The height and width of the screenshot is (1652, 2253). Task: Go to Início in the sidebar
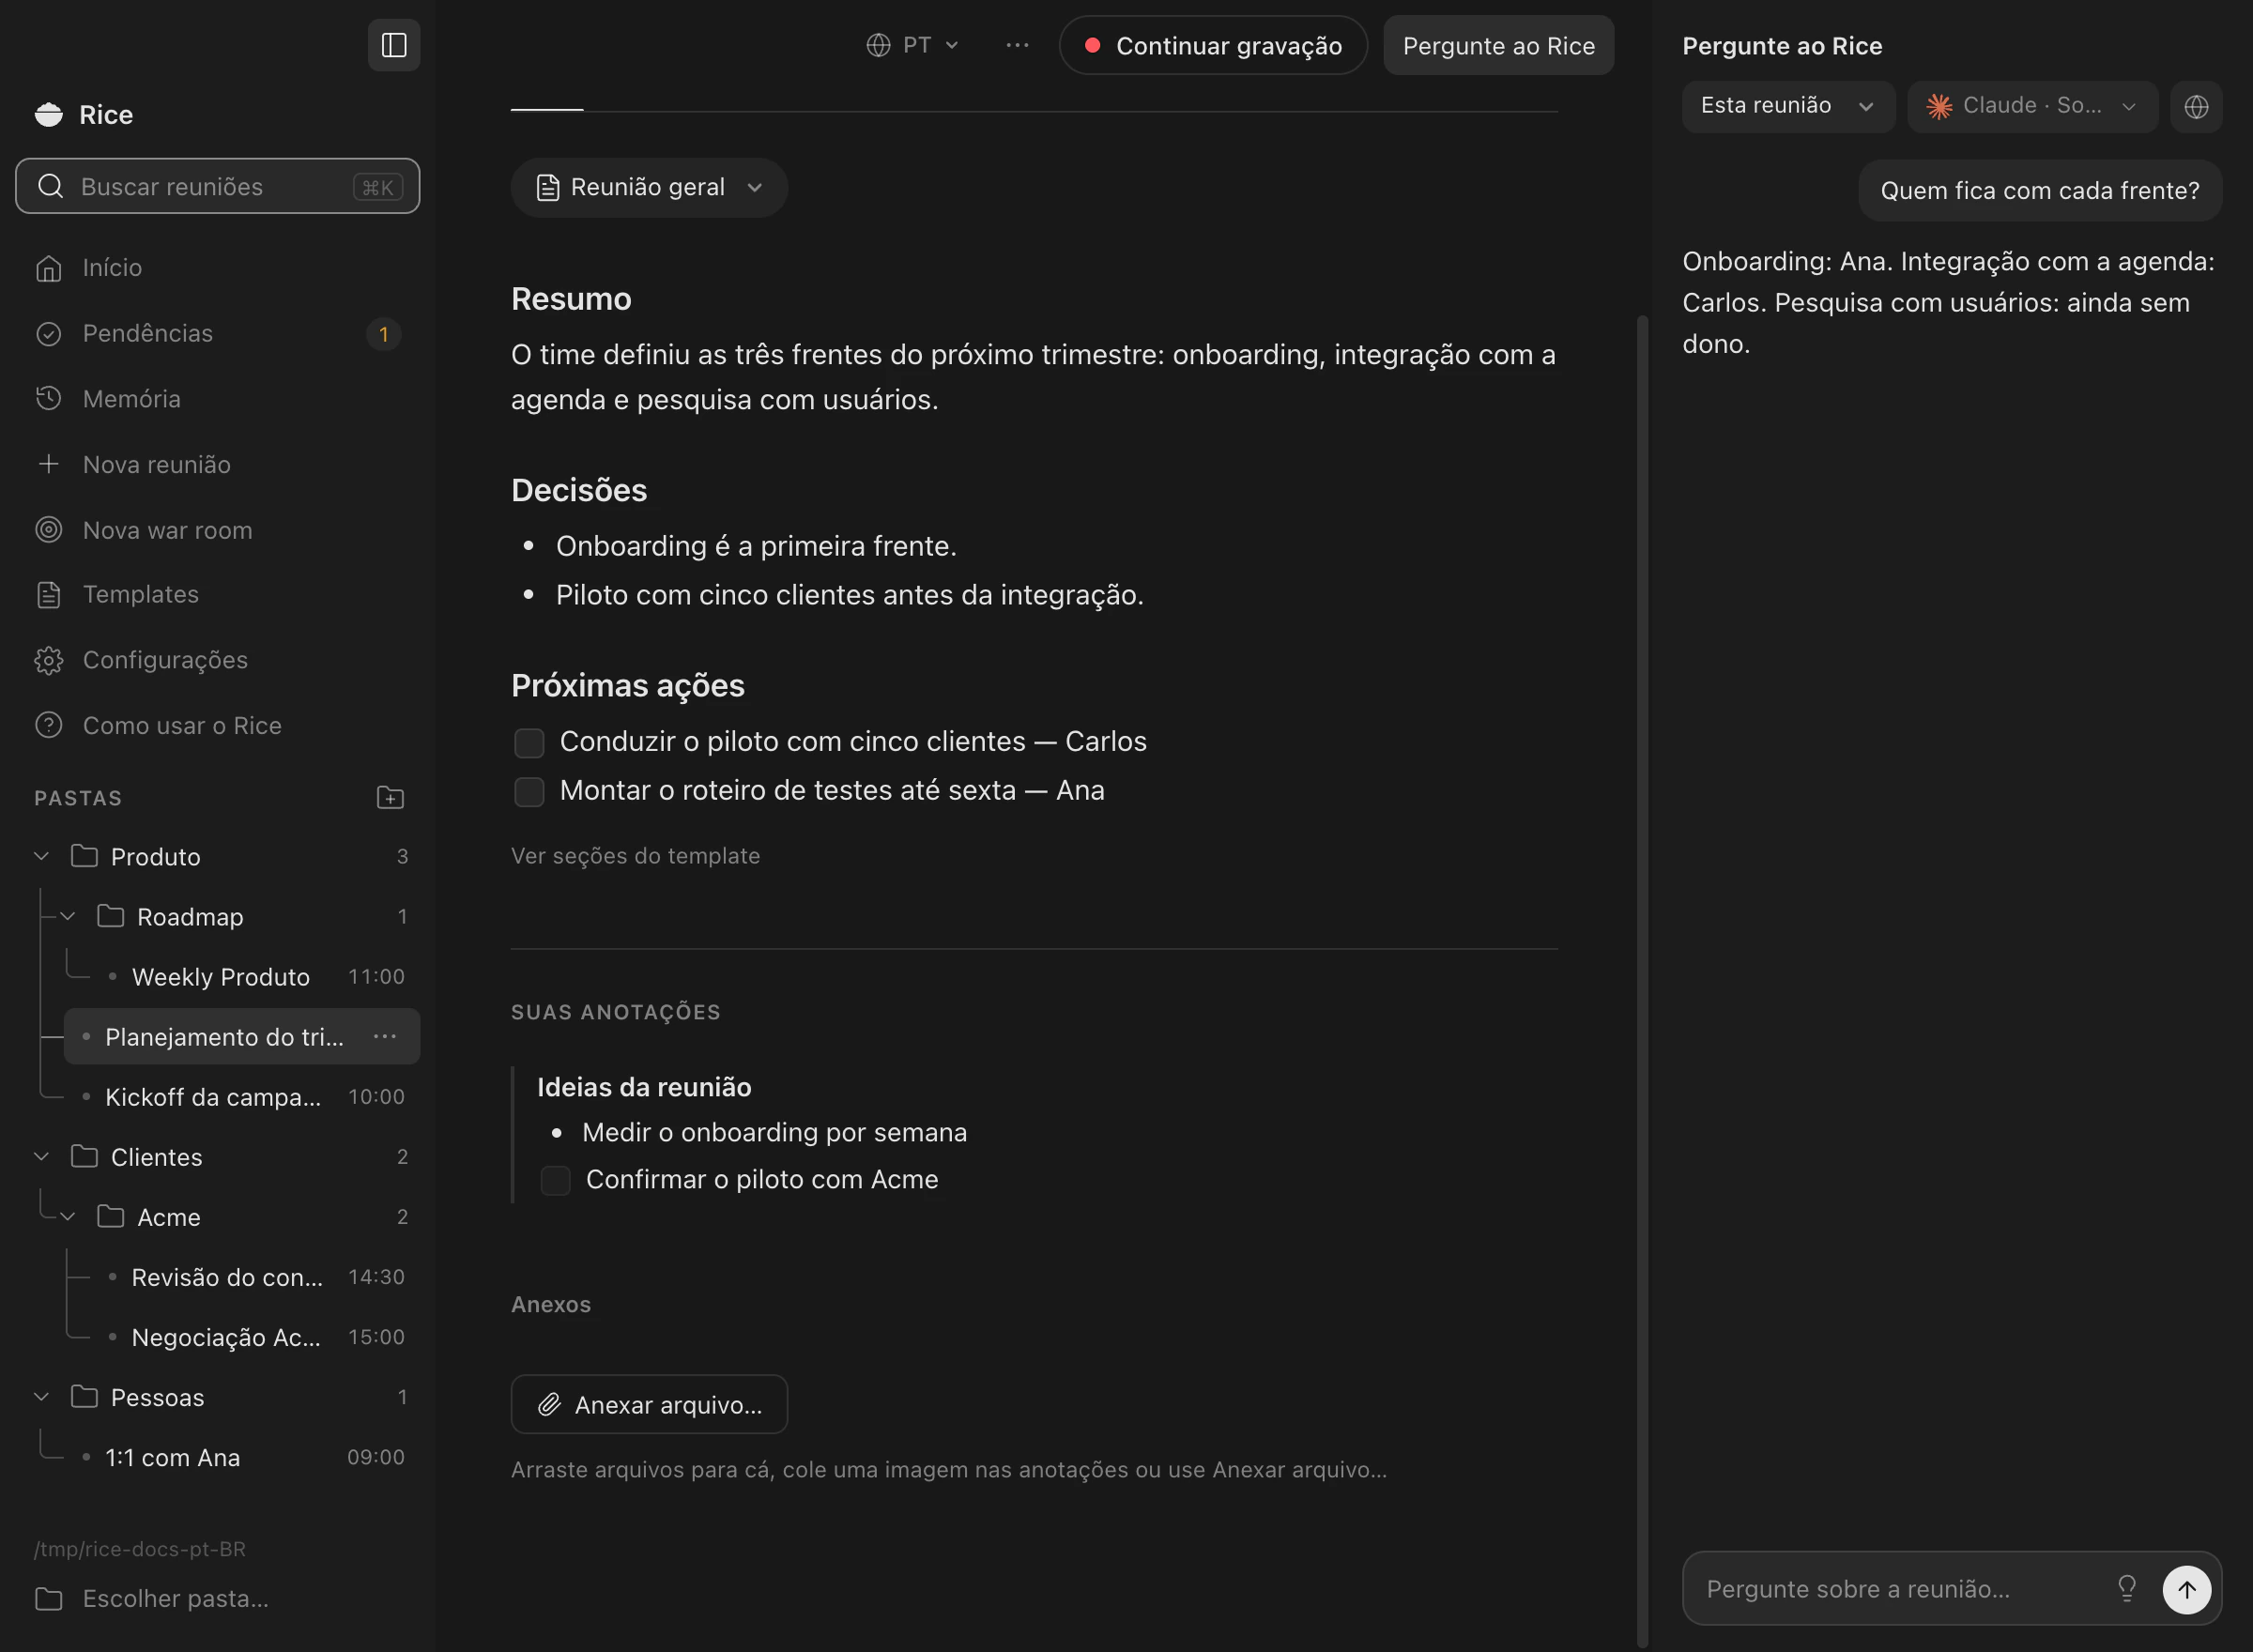click(217, 267)
